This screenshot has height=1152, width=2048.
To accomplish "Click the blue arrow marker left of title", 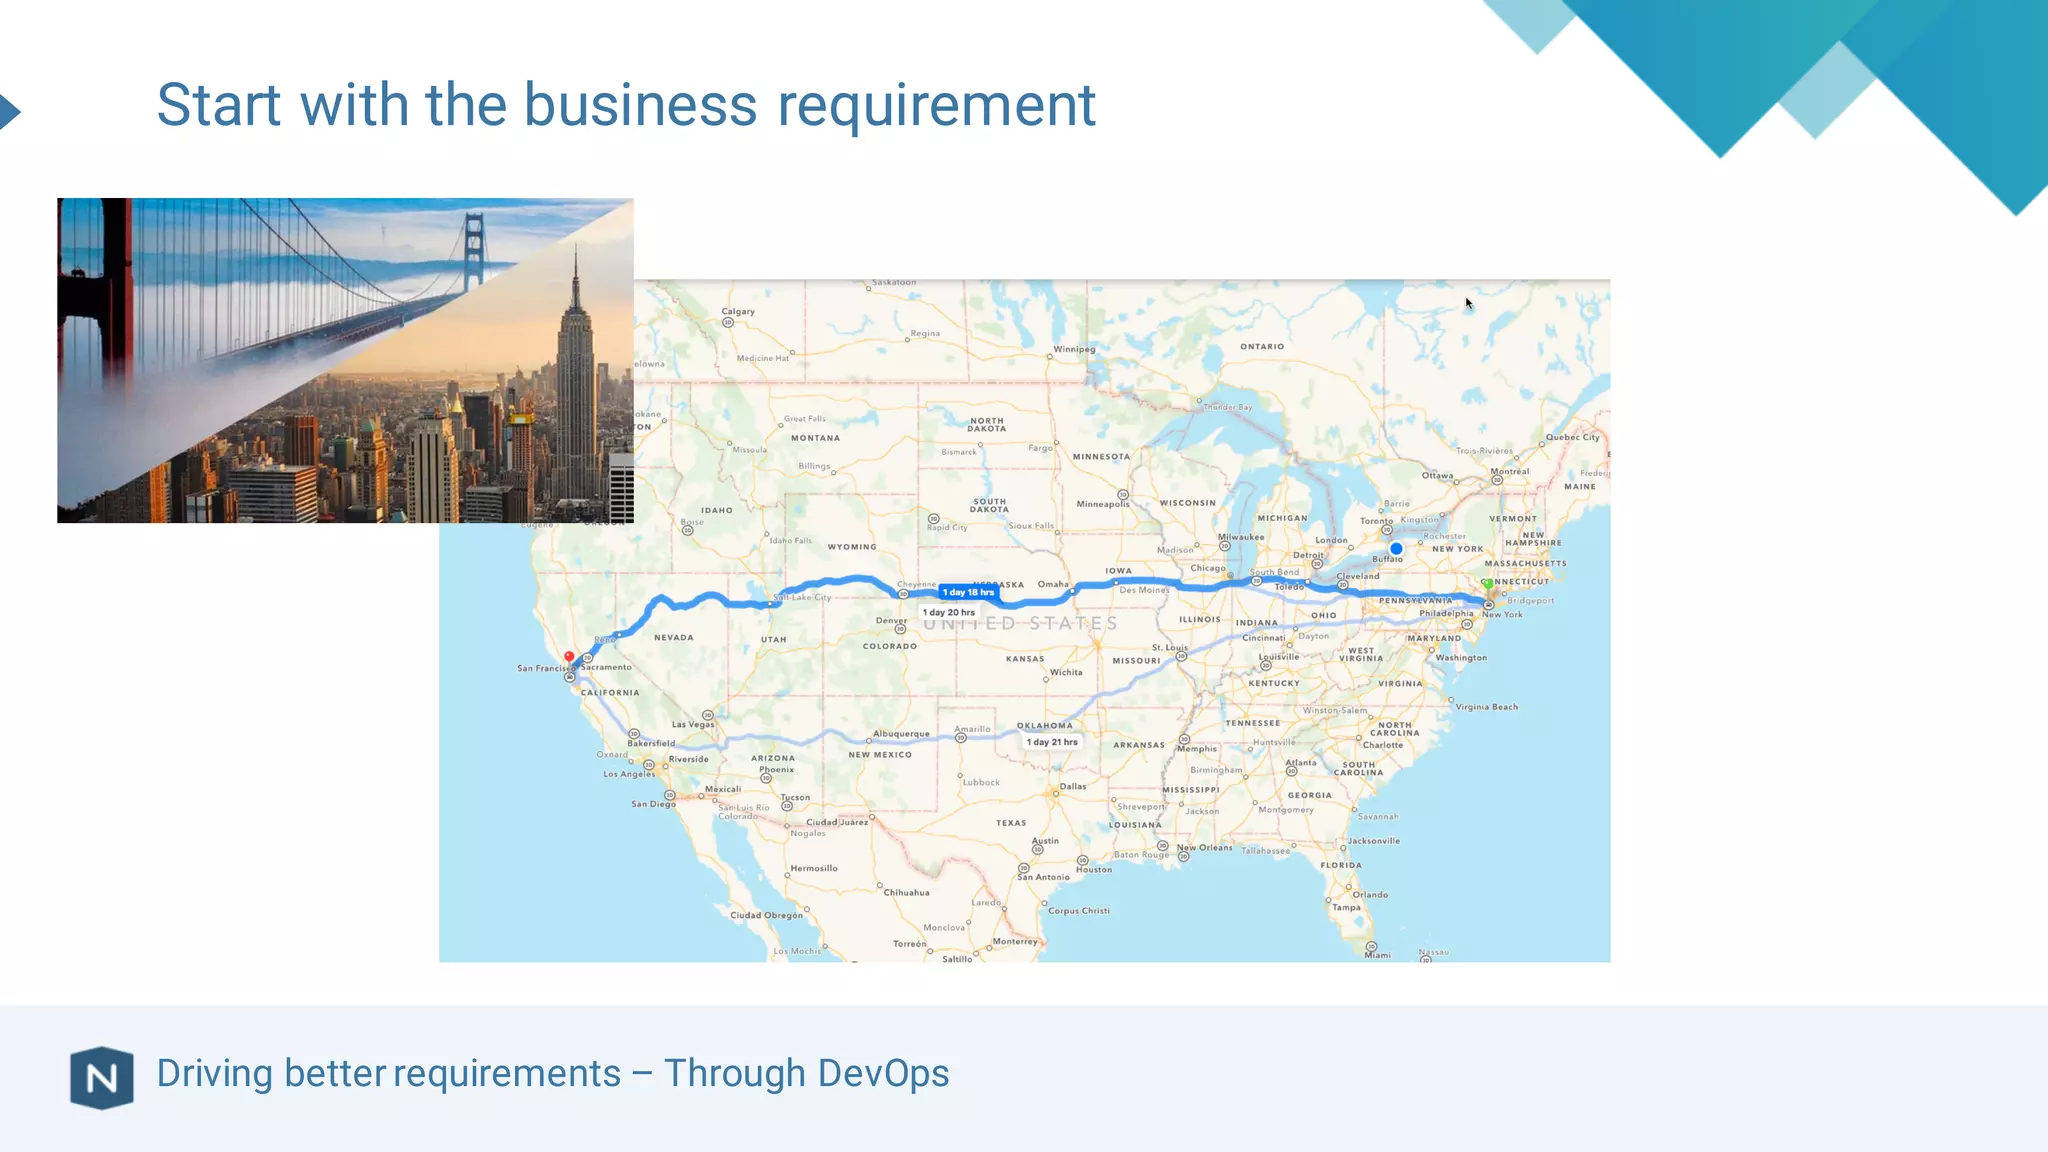I will (10, 111).
